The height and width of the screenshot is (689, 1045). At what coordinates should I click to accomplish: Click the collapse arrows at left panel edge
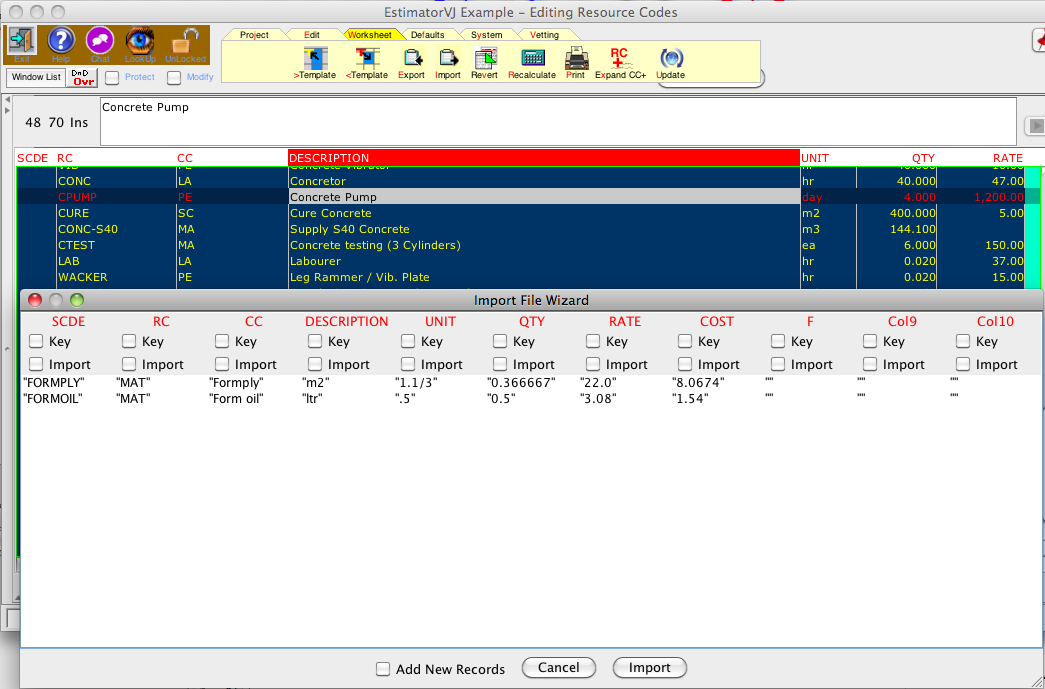(7, 105)
